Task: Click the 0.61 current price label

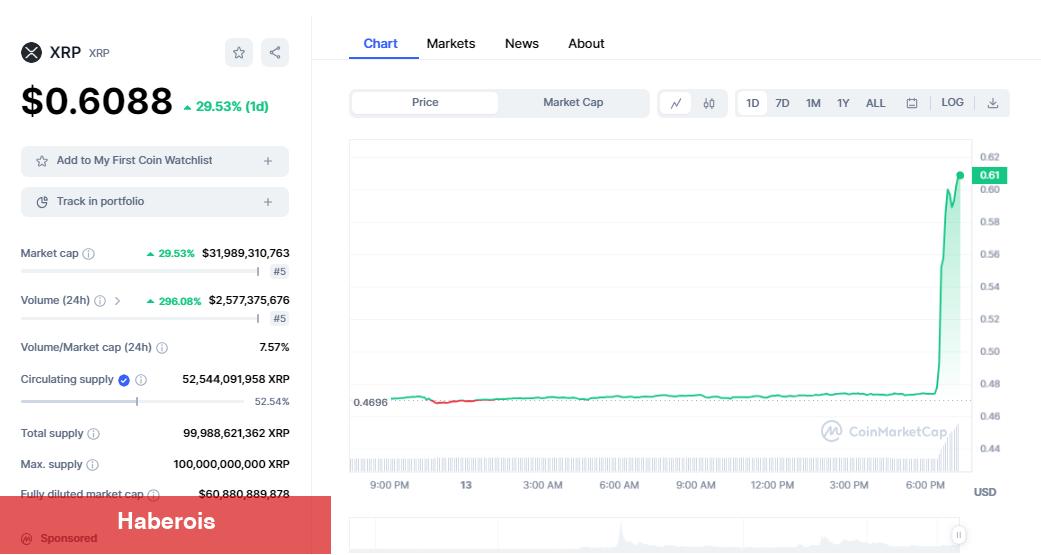Action: [989, 175]
